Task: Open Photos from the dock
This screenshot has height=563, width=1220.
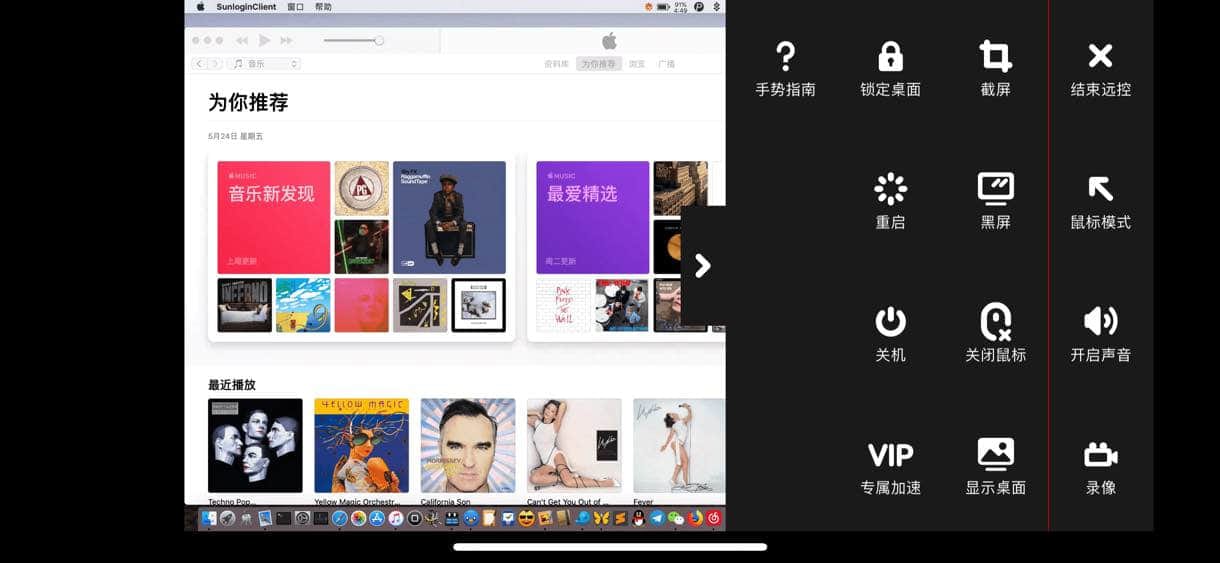Action: coord(358,518)
